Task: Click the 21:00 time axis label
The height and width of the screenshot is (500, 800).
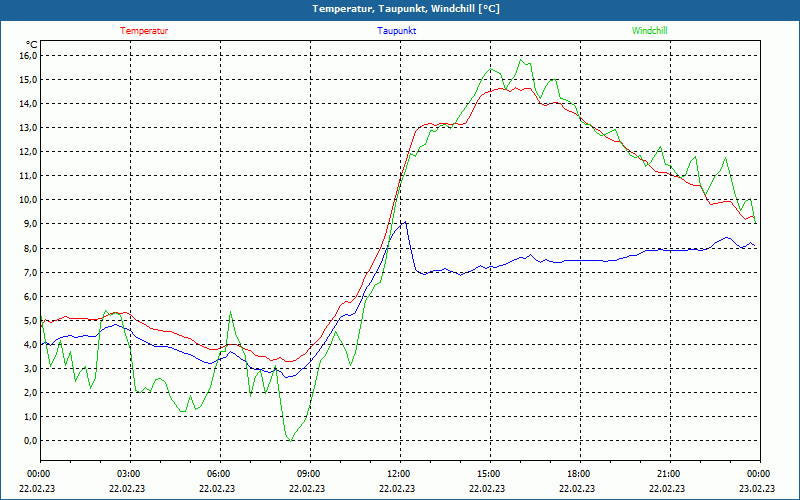Action: [x=670, y=474]
